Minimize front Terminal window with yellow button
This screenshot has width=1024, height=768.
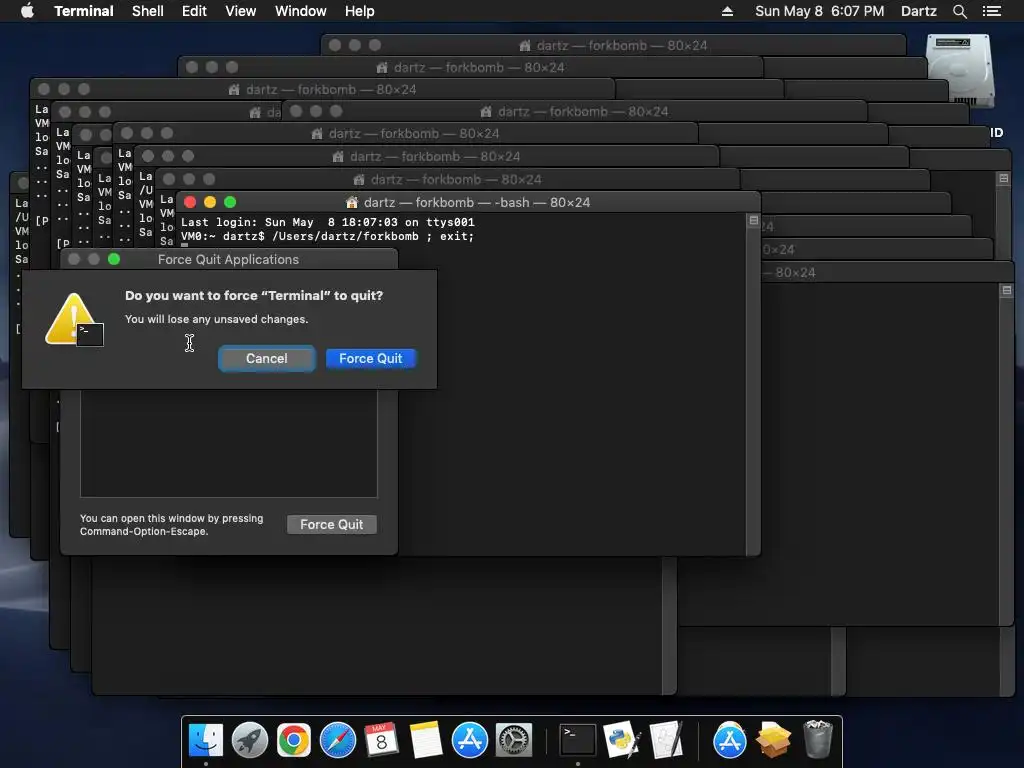[210, 202]
